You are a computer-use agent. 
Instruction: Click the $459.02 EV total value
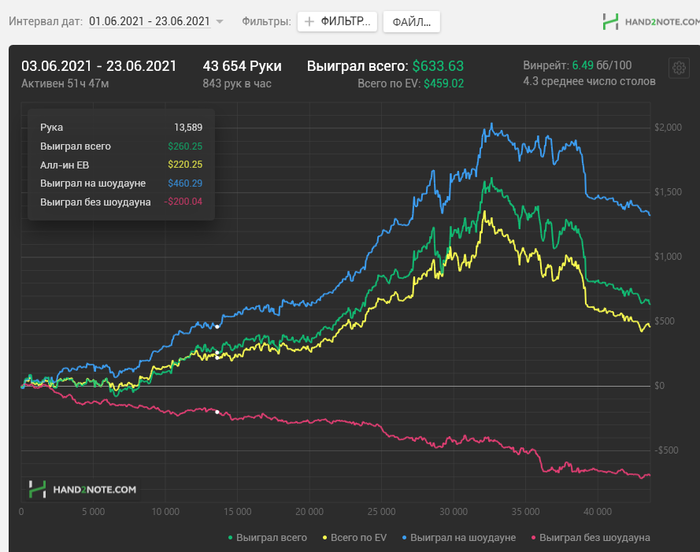444,84
